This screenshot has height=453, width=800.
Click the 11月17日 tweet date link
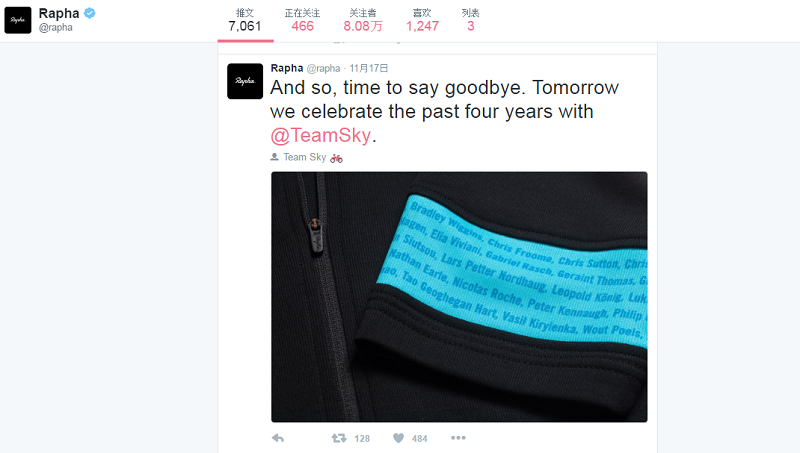click(x=369, y=68)
